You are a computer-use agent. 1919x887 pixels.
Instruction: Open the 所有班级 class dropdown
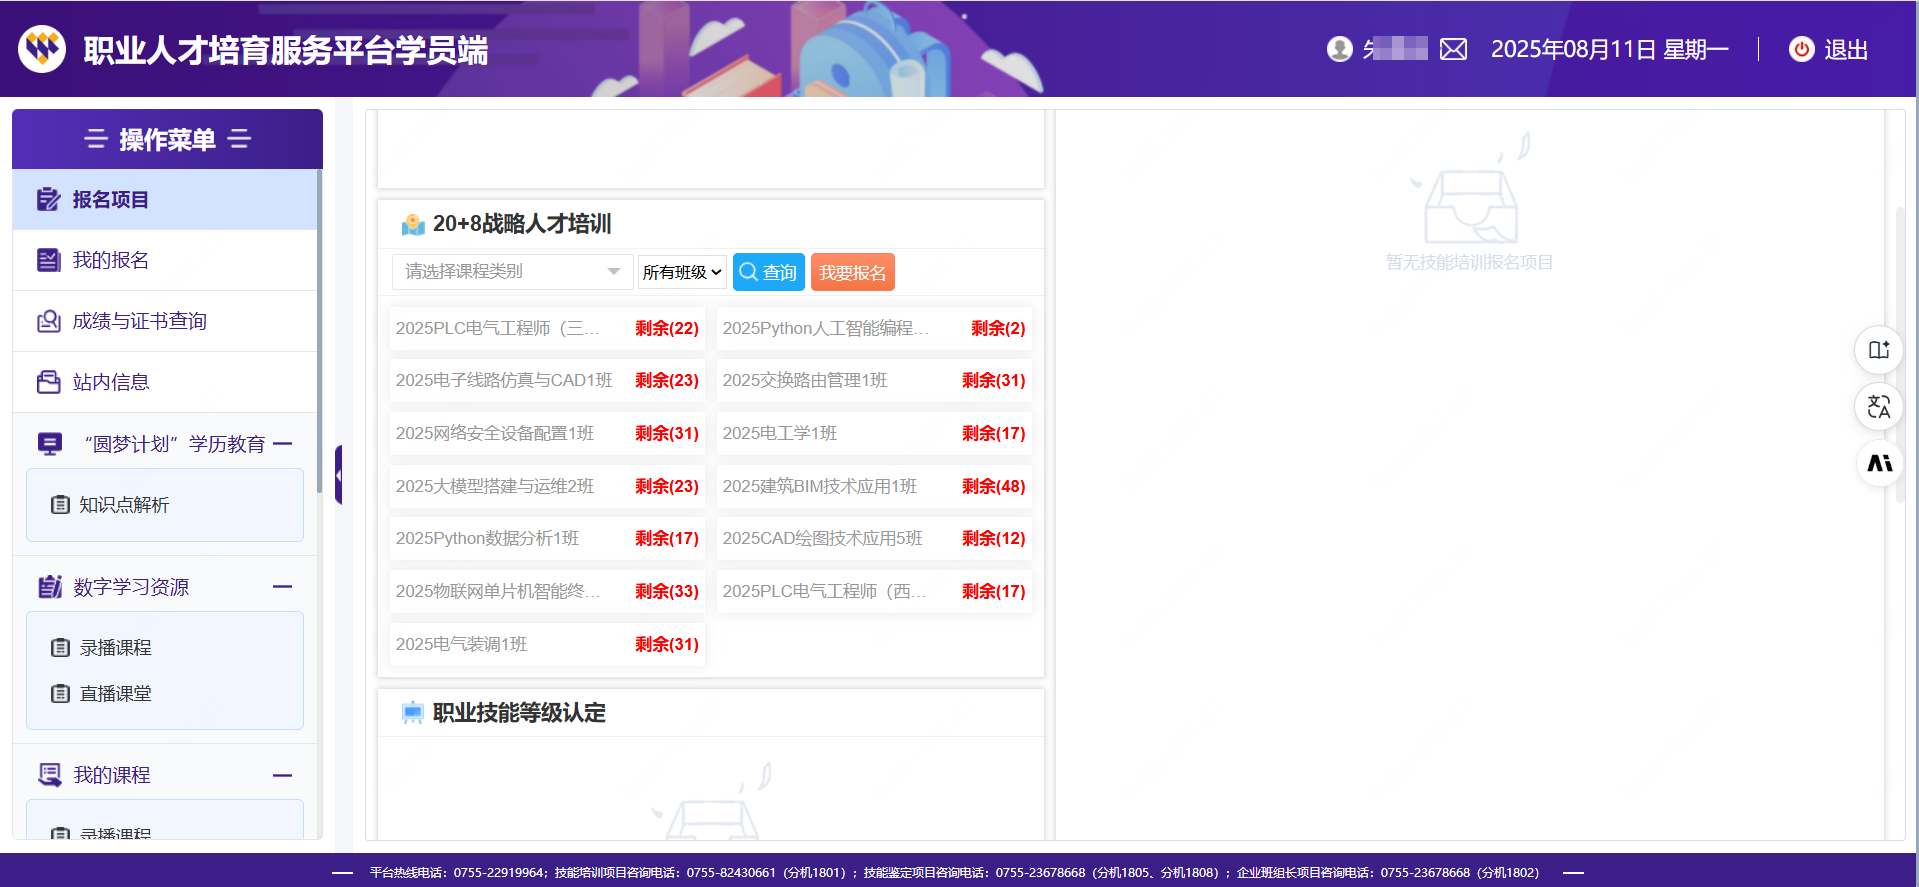click(682, 272)
